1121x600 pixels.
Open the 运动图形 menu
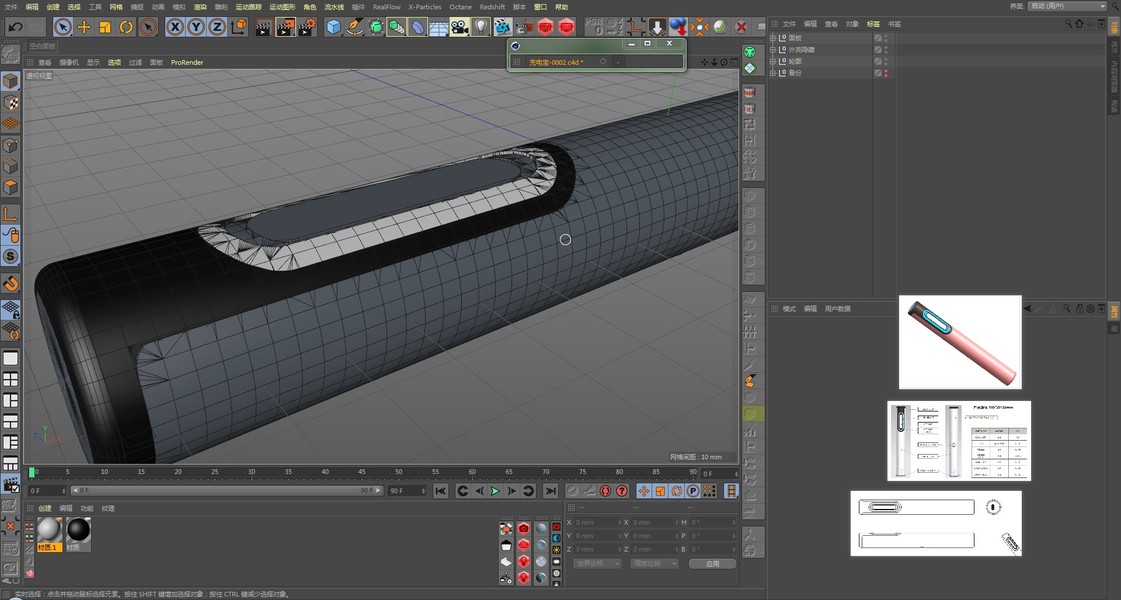click(282, 7)
